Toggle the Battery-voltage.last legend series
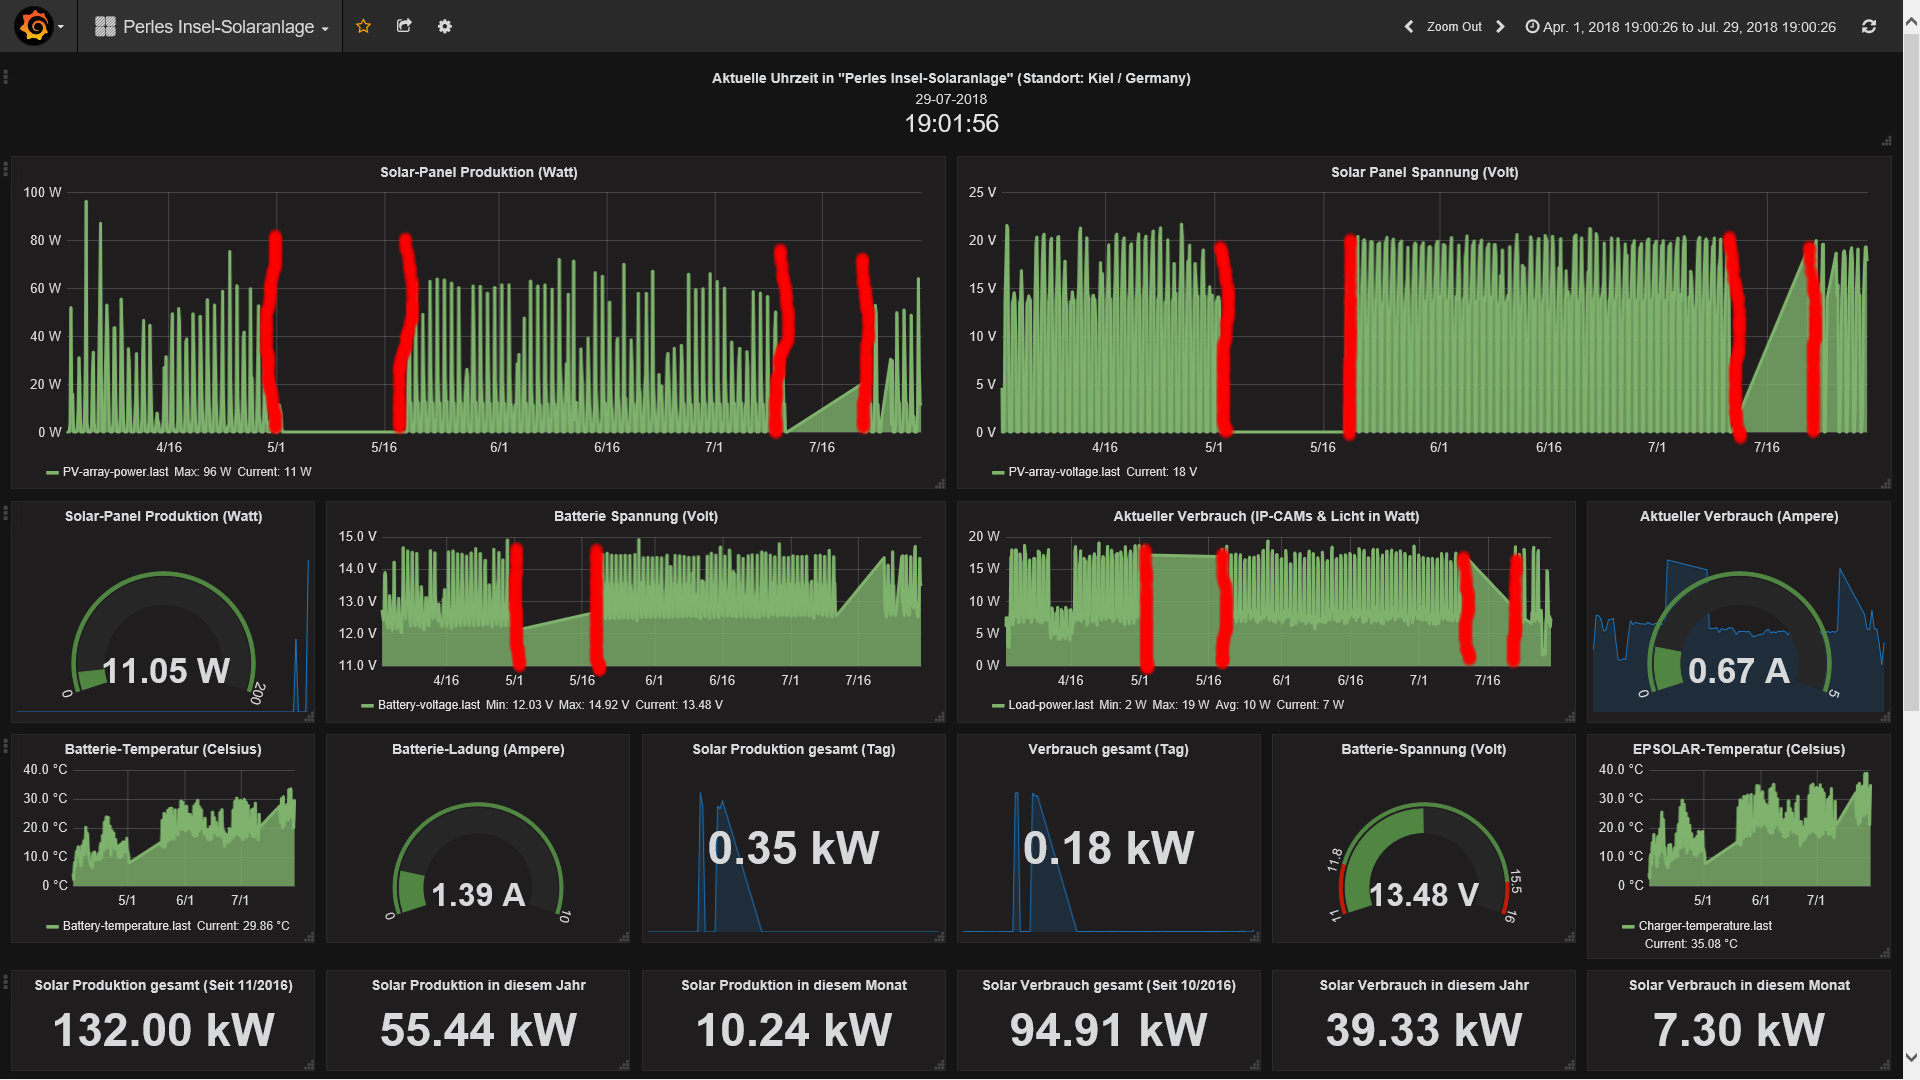The height and width of the screenshot is (1080, 1920). pos(428,705)
